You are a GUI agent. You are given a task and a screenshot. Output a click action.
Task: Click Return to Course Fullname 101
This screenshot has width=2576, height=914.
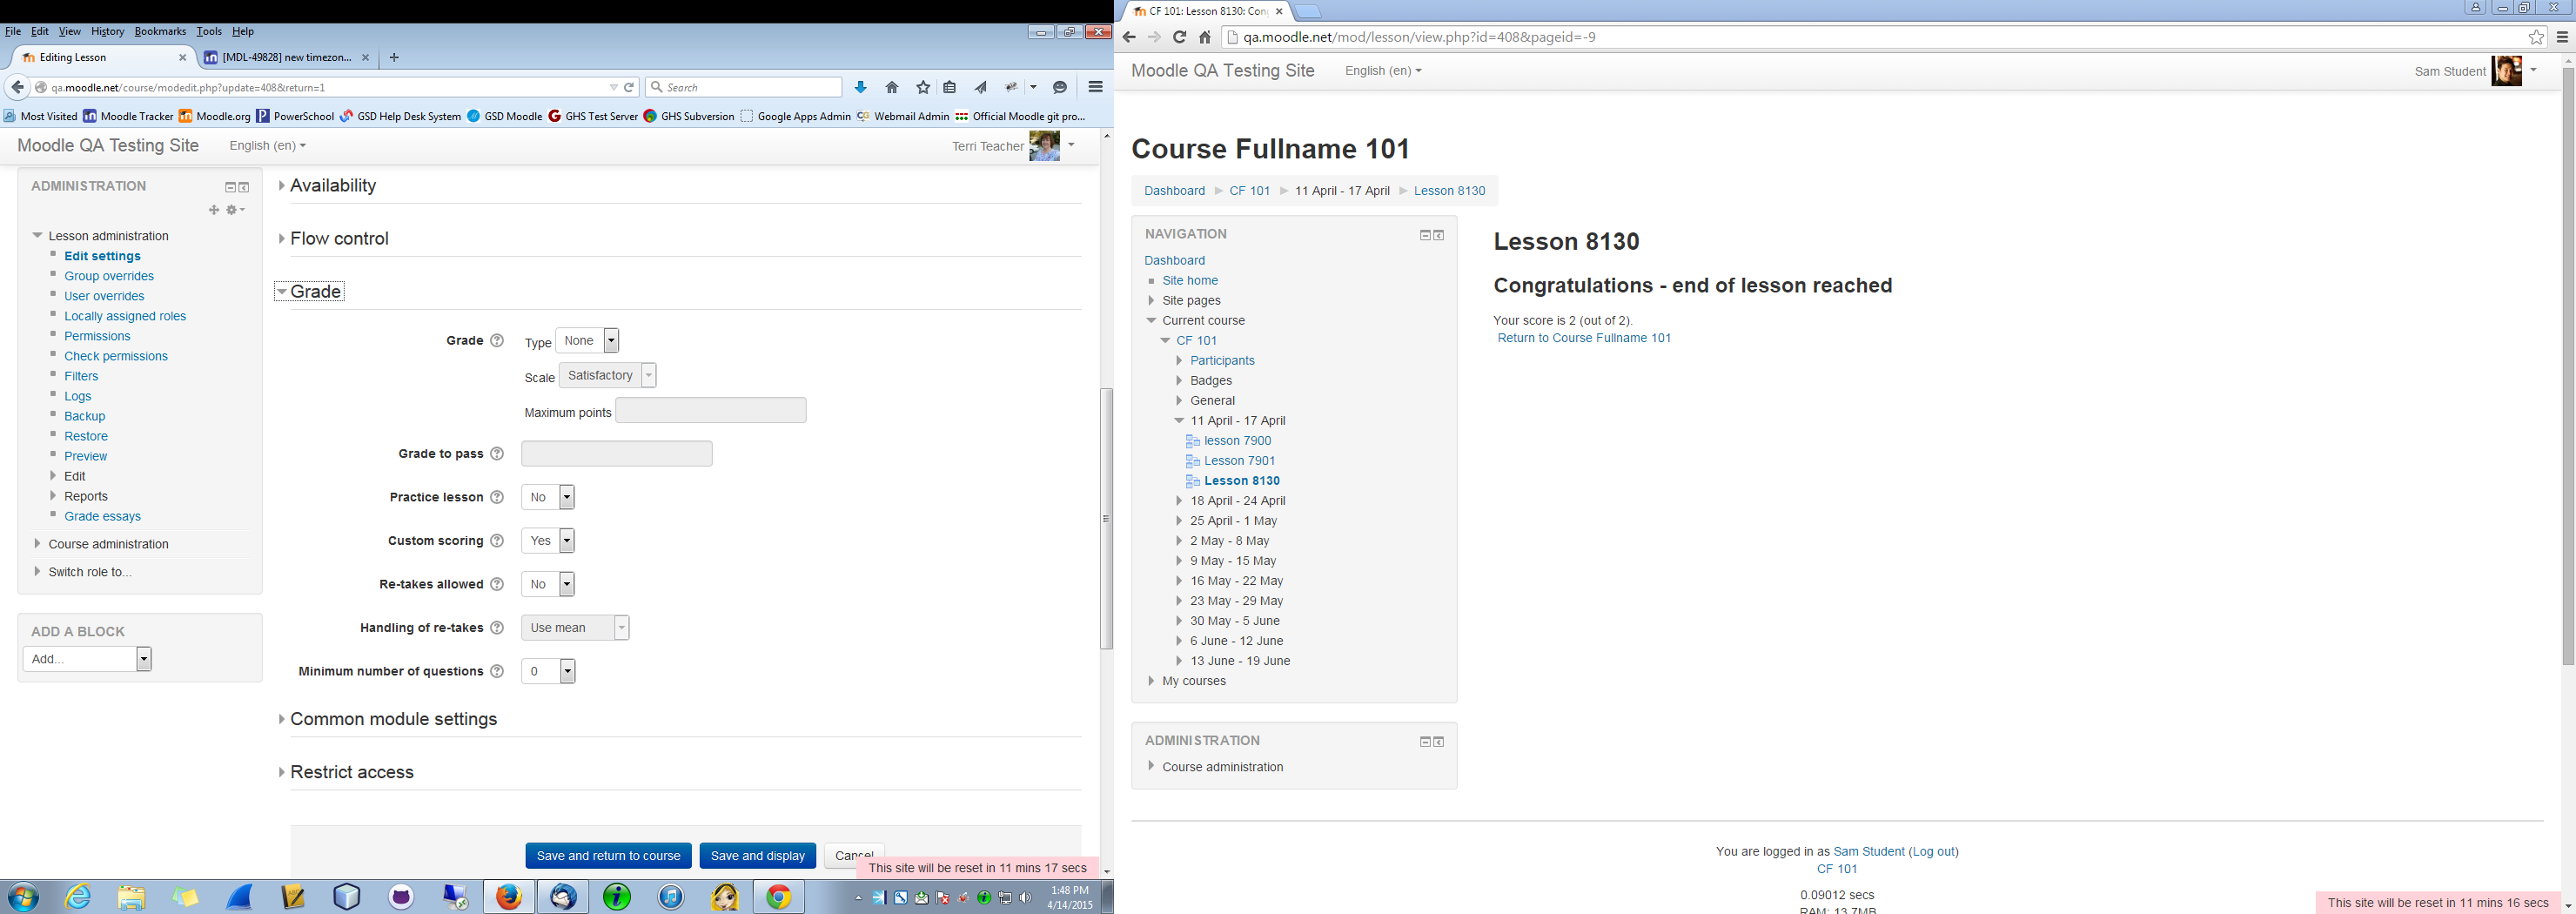1584,338
